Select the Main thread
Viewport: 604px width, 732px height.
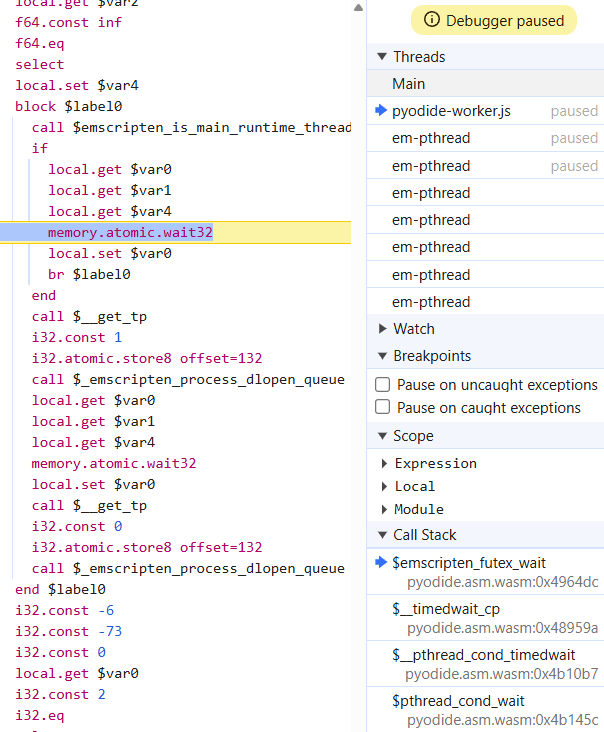408,84
